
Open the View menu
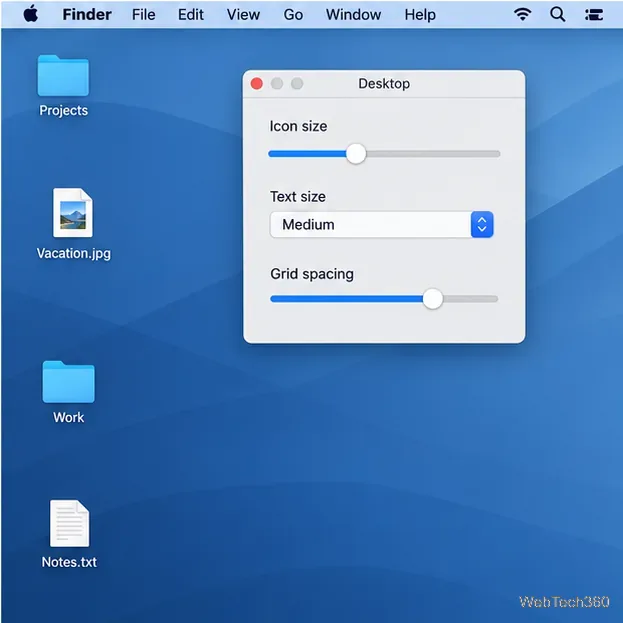(x=243, y=15)
